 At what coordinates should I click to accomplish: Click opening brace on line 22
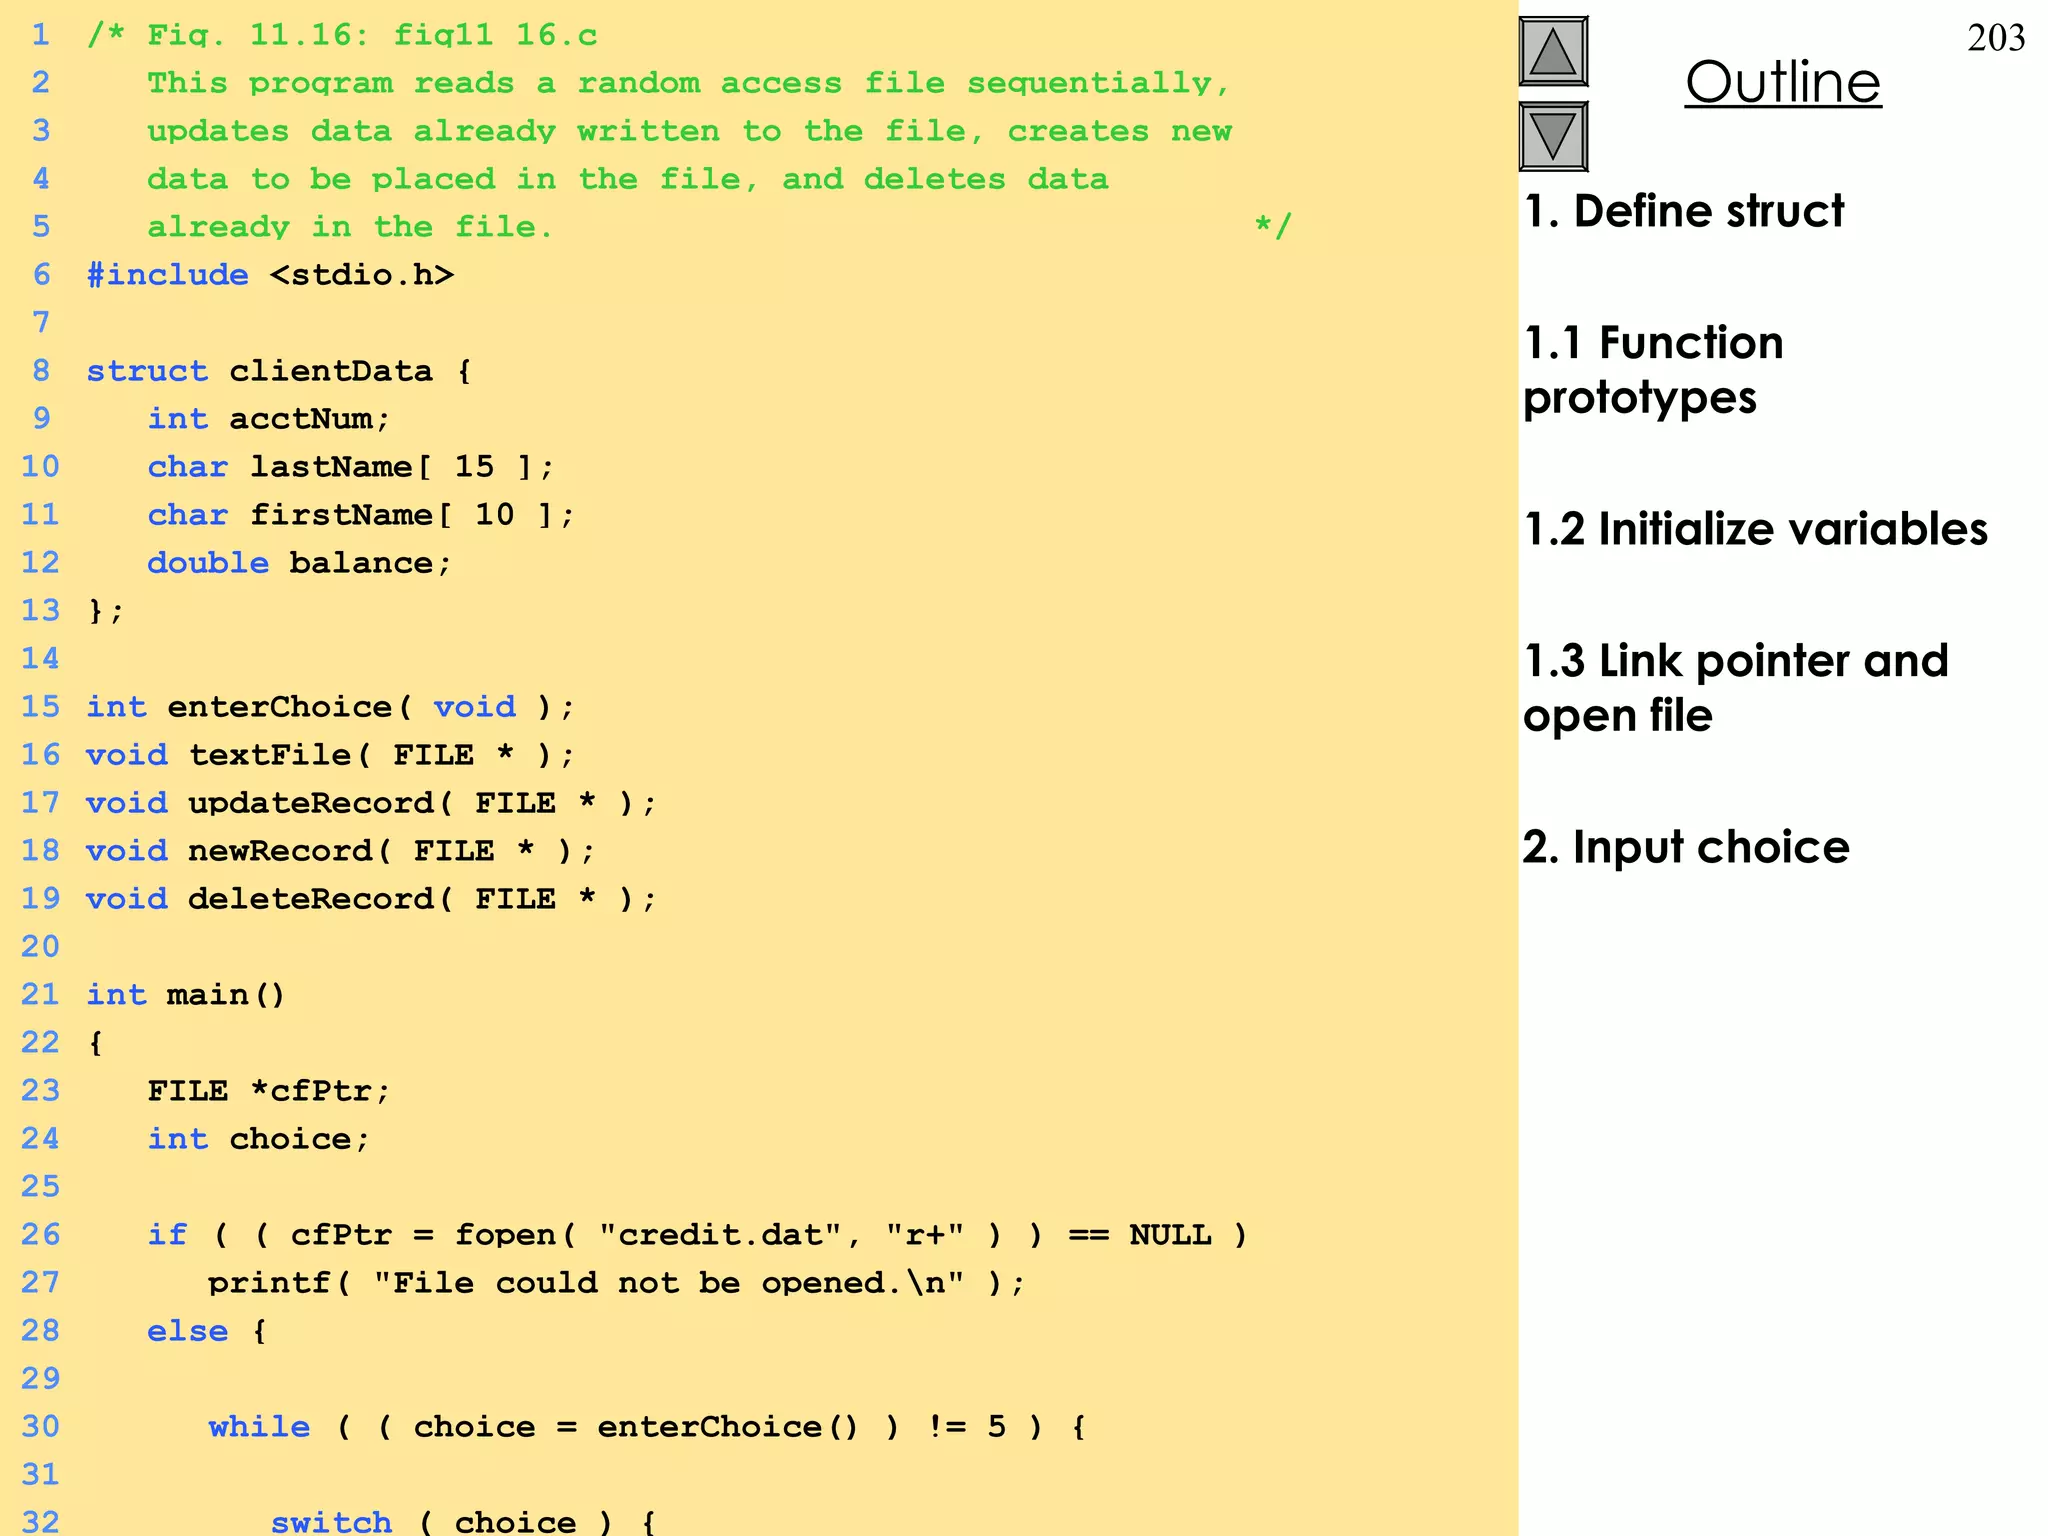[x=96, y=1043]
